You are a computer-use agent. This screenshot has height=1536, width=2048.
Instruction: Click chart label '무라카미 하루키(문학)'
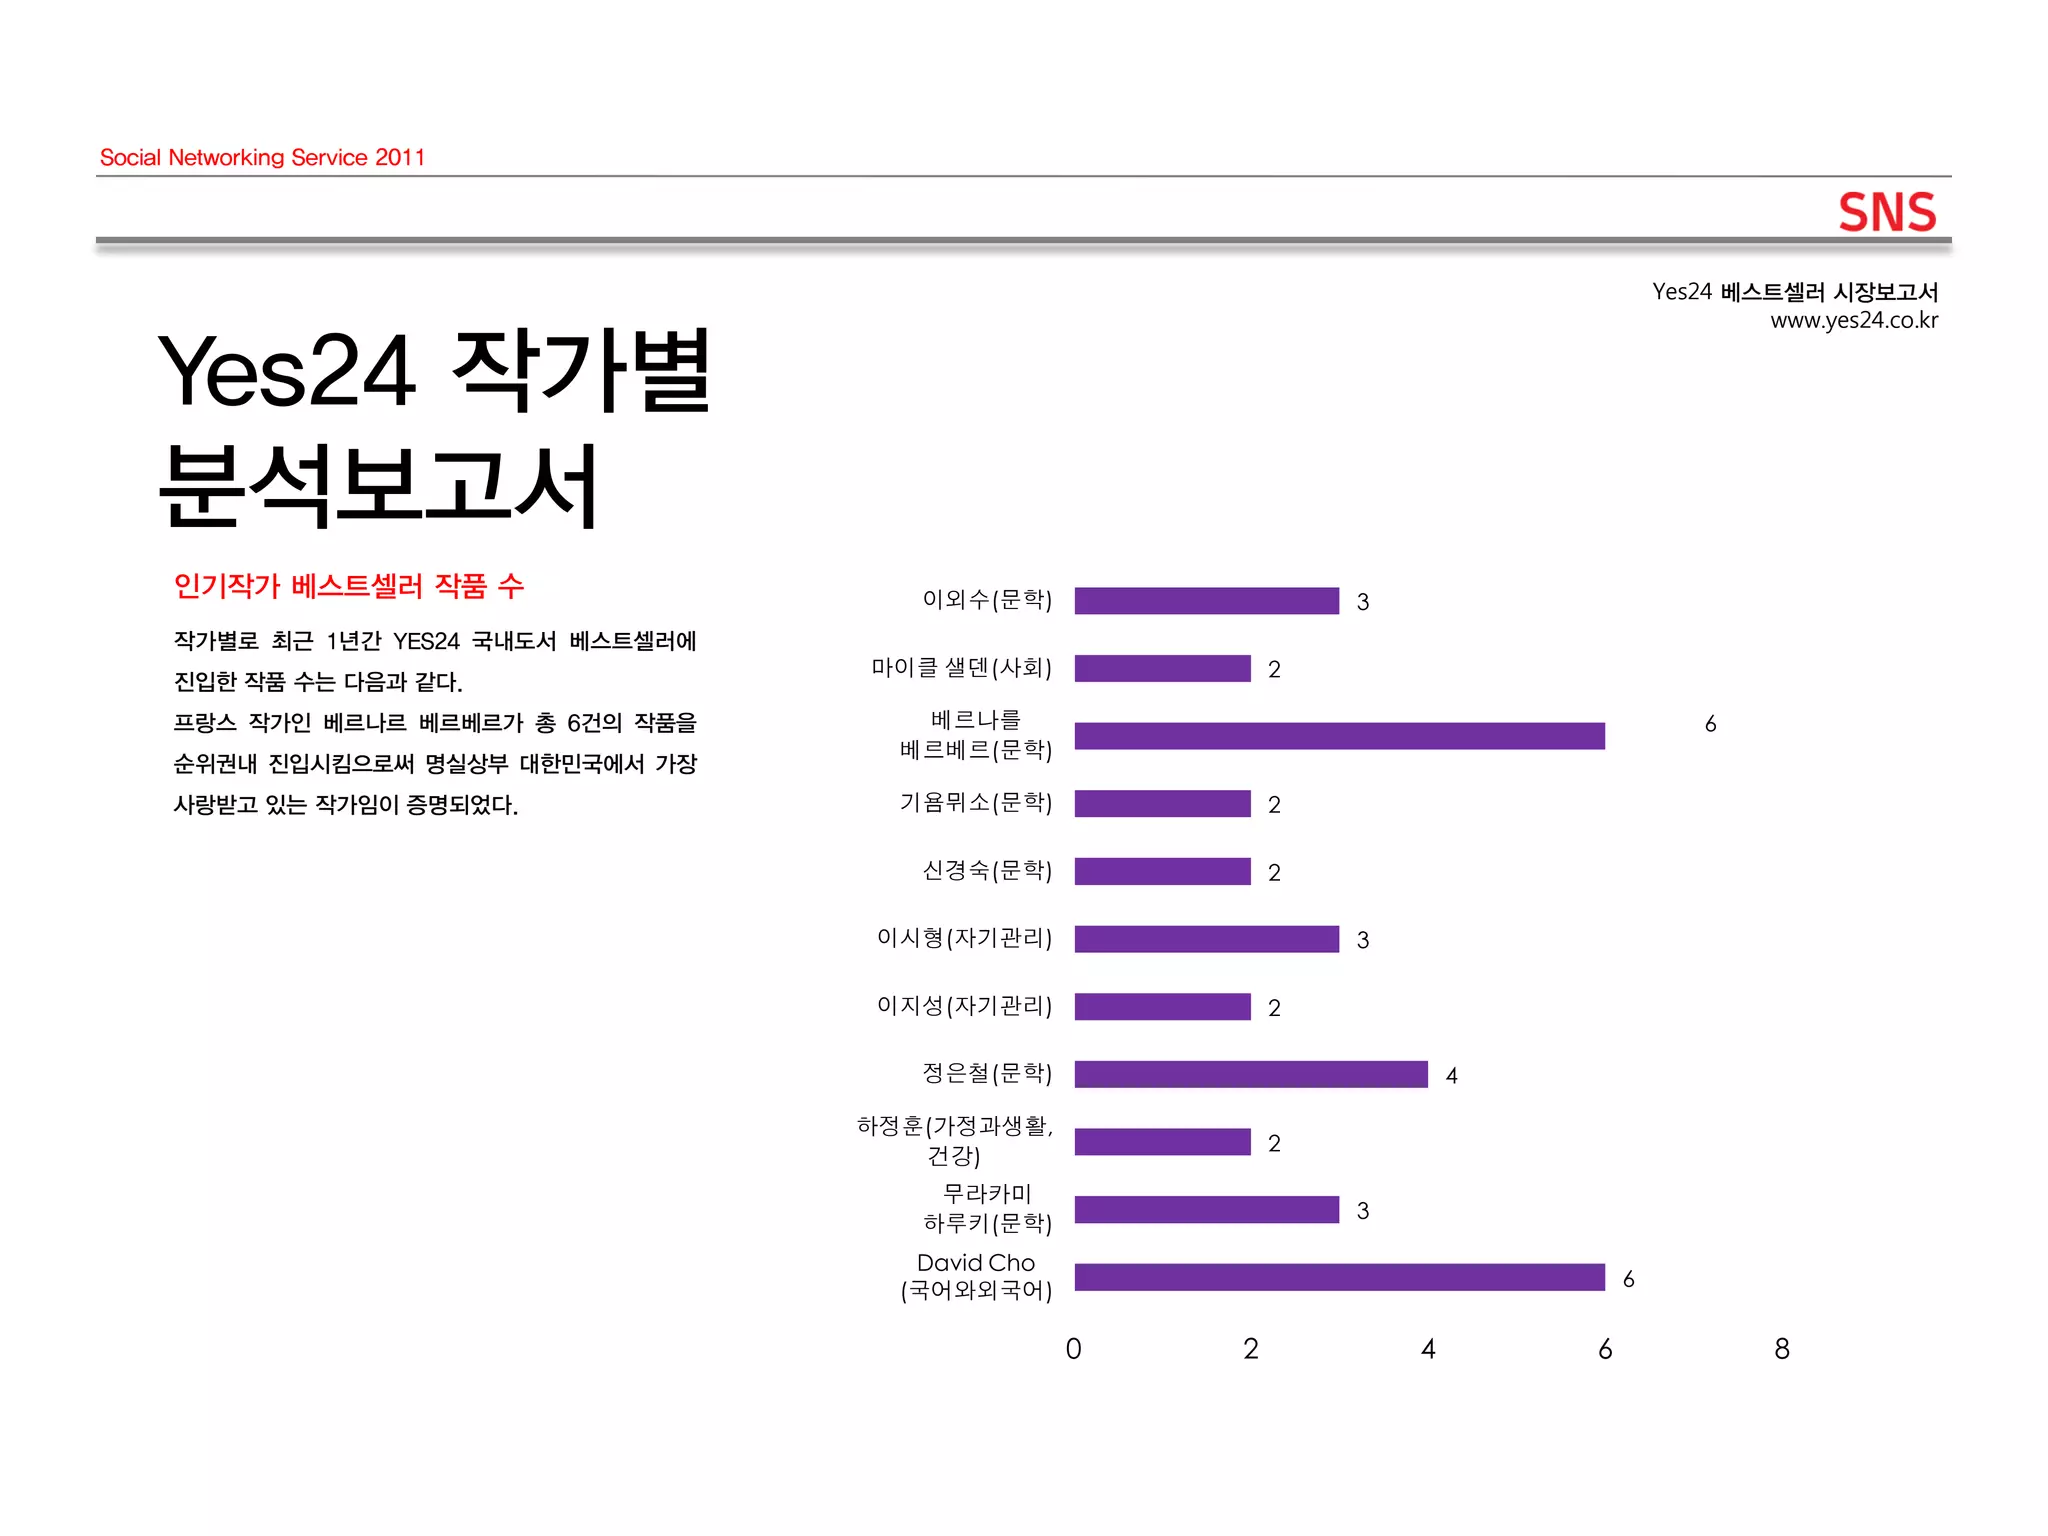(987, 1208)
